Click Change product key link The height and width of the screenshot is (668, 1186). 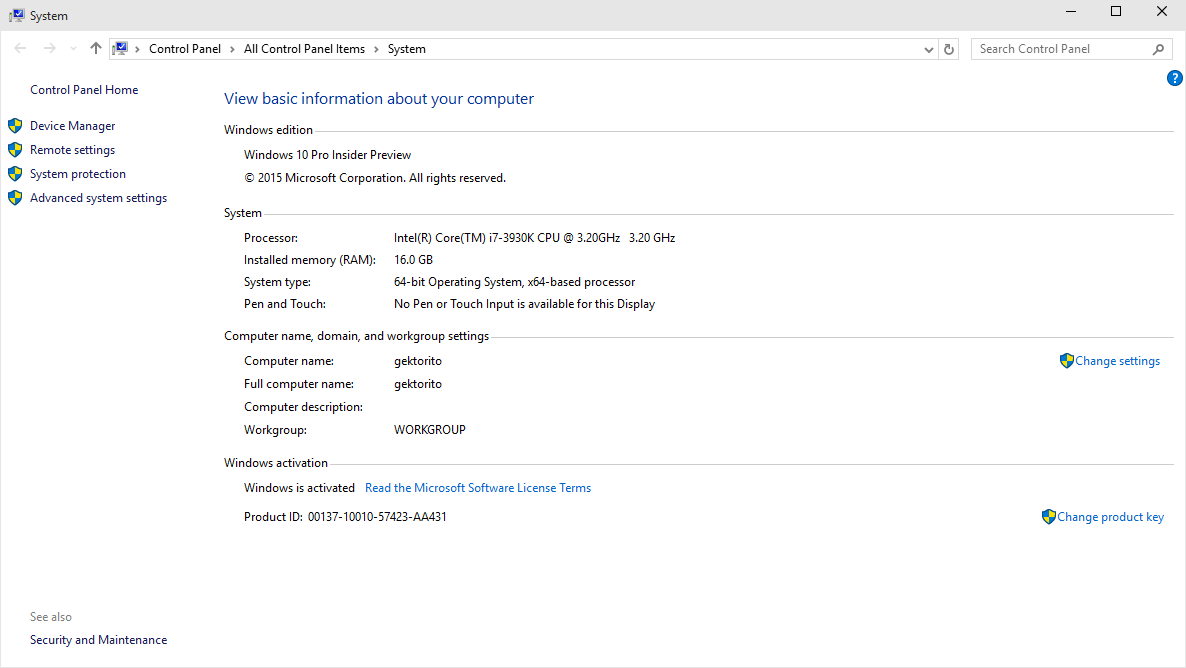[x=1110, y=517]
